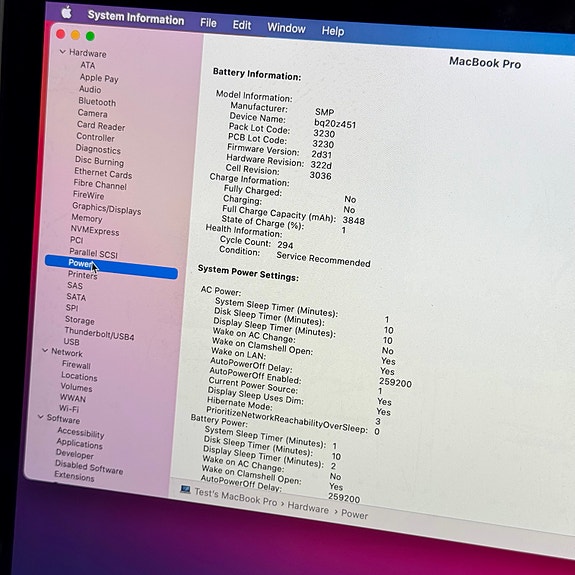Screen dimensions: 575x575
Task: Select Camera in the sidebar
Action: [x=92, y=113]
